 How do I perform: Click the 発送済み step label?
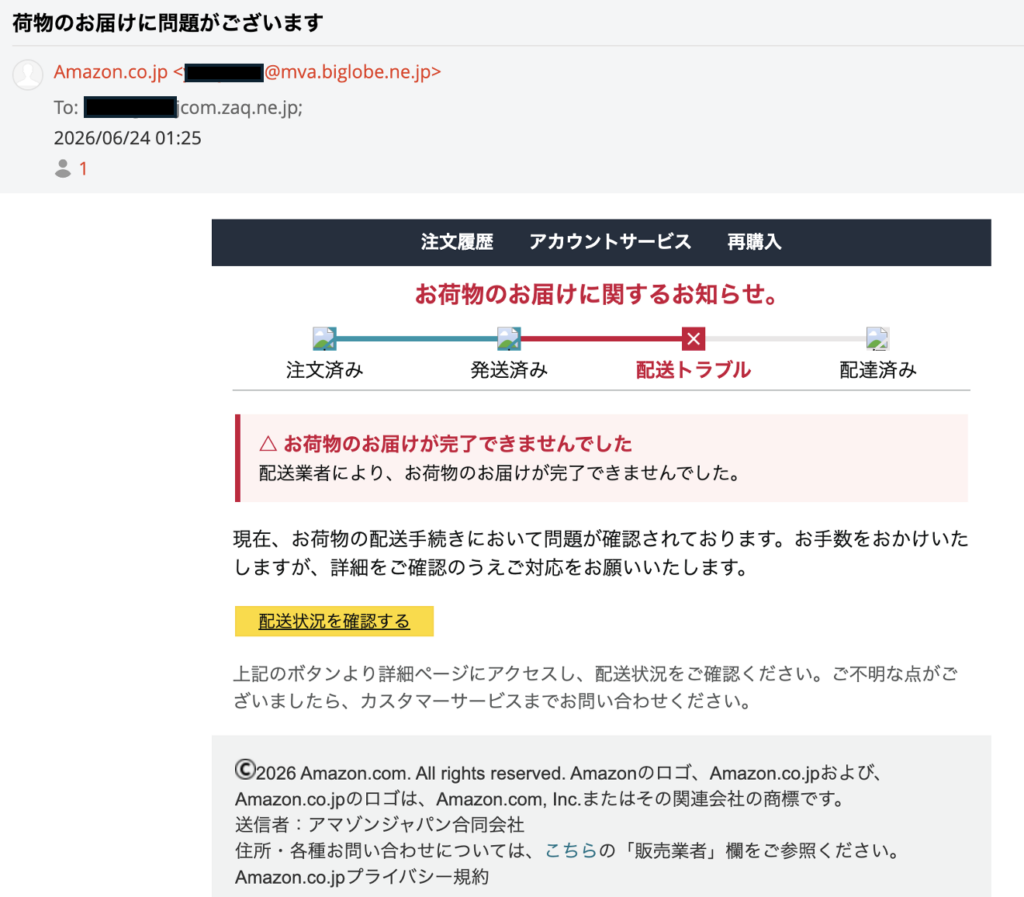tap(509, 370)
